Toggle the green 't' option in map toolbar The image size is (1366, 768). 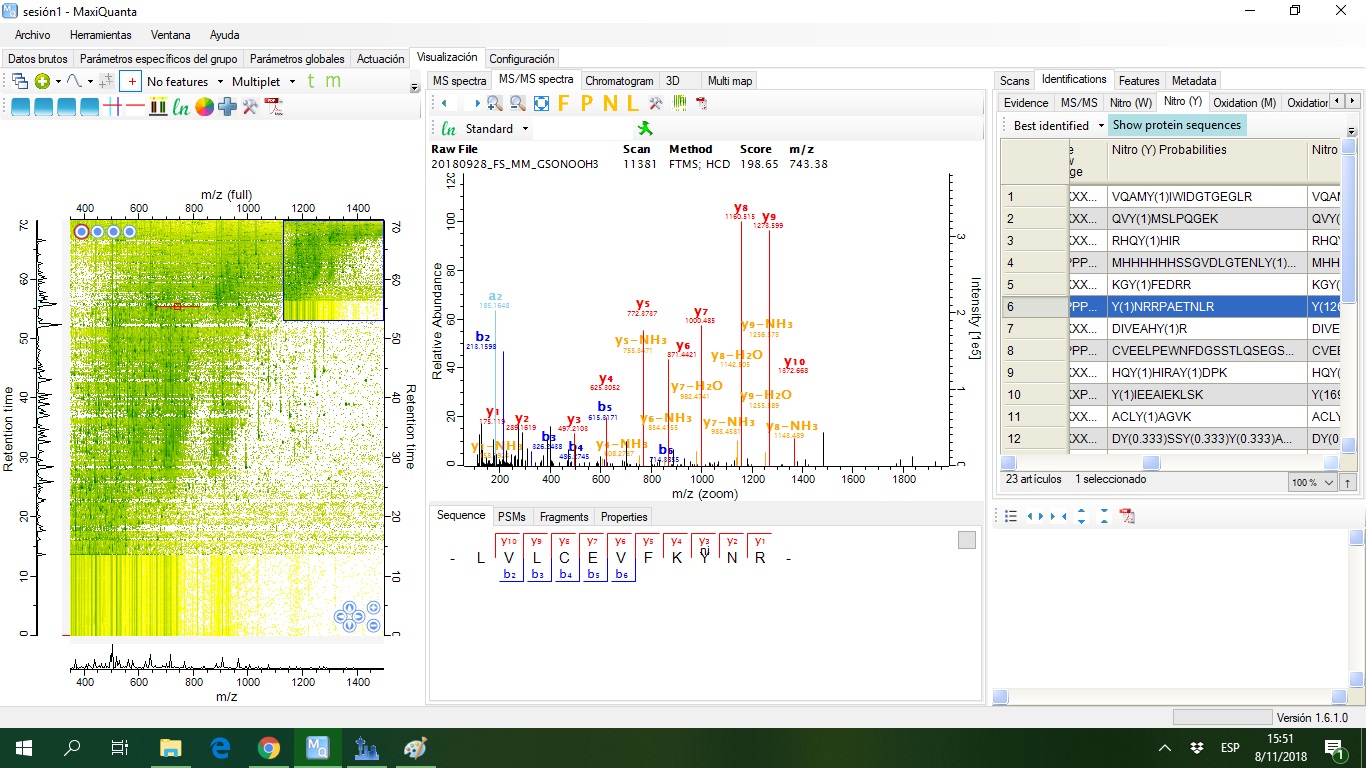310,81
